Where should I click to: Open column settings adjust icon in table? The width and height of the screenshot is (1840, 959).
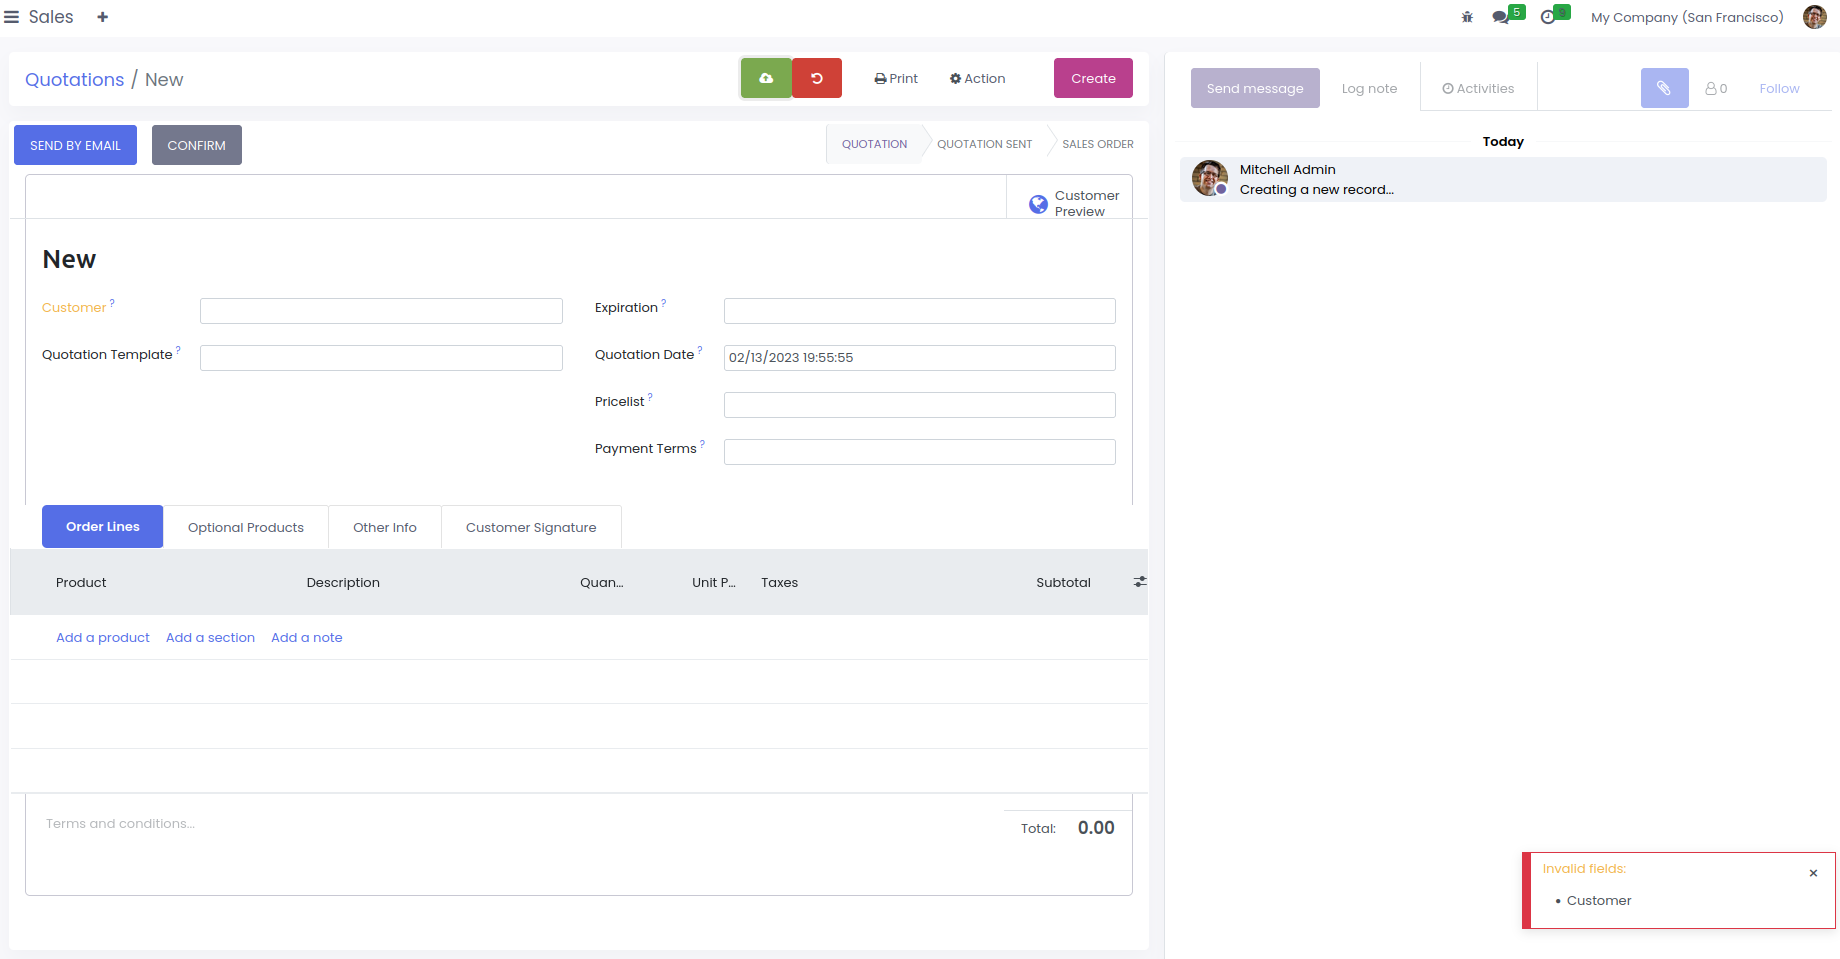click(x=1139, y=582)
